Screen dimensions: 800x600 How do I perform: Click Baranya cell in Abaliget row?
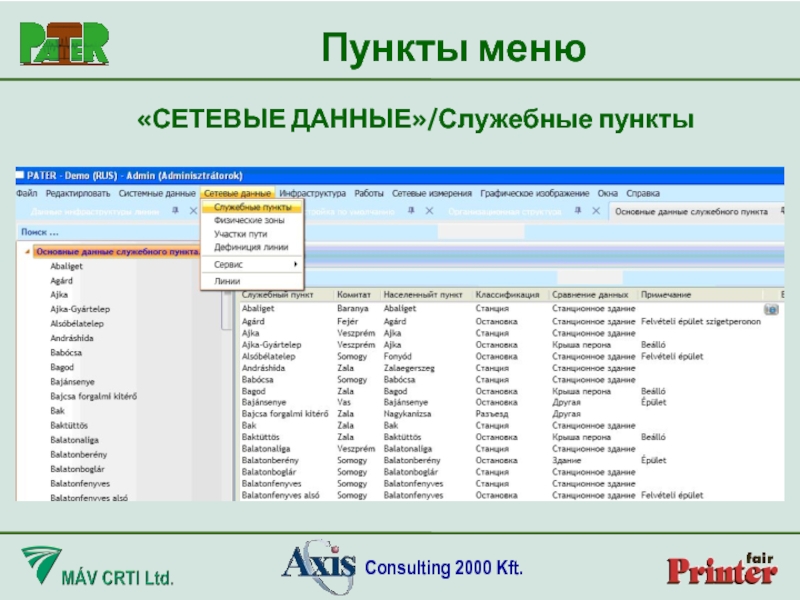click(x=353, y=309)
